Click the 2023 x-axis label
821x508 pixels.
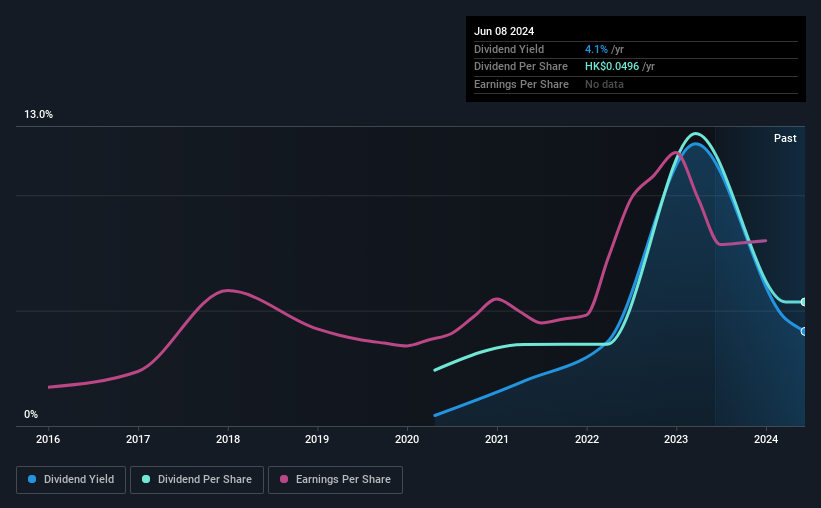tap(676, 439)
